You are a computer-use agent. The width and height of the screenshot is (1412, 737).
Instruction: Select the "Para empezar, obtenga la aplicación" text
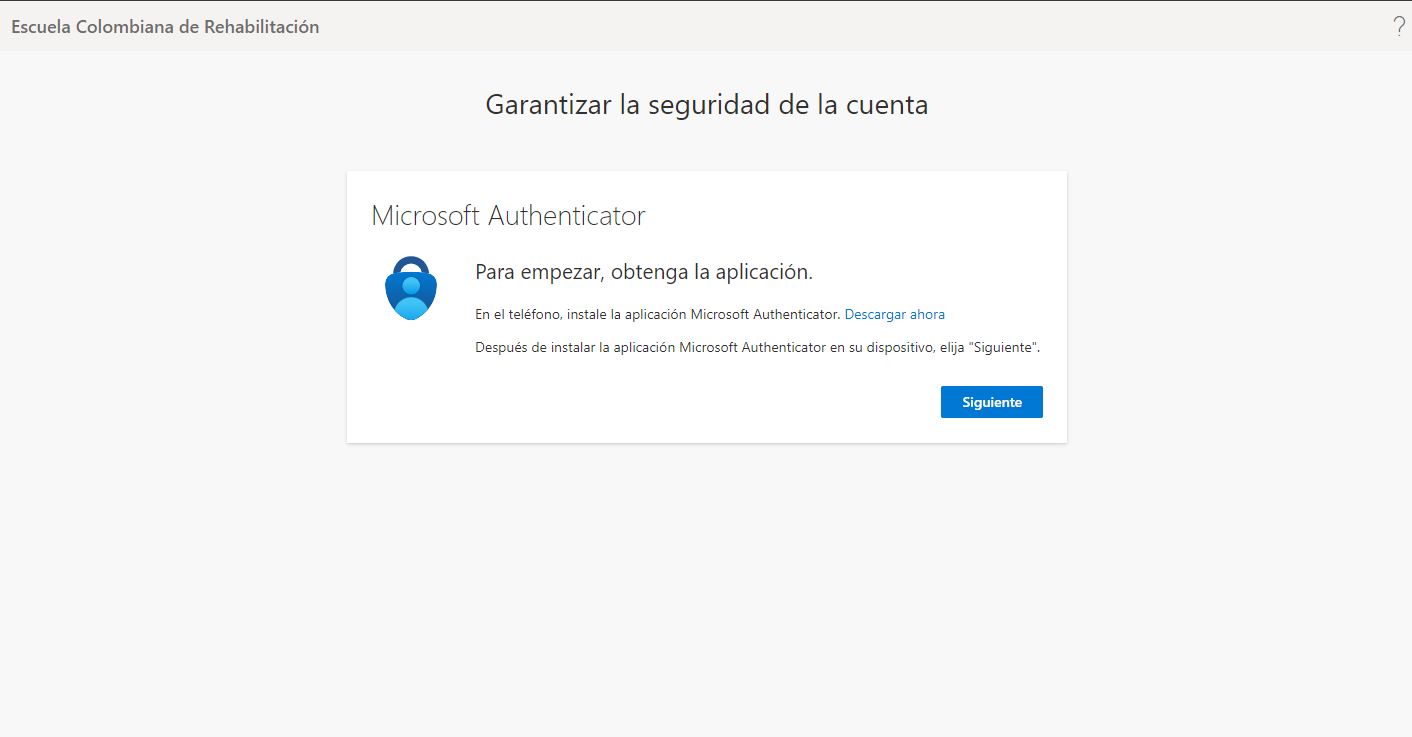[643, 271]
